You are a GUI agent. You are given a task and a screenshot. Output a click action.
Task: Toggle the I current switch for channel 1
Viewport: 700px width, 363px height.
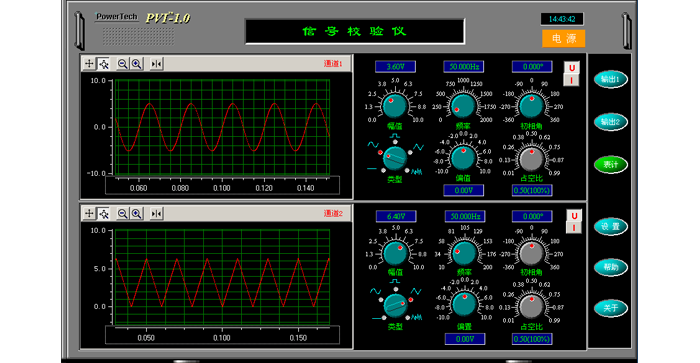(571, 80)
